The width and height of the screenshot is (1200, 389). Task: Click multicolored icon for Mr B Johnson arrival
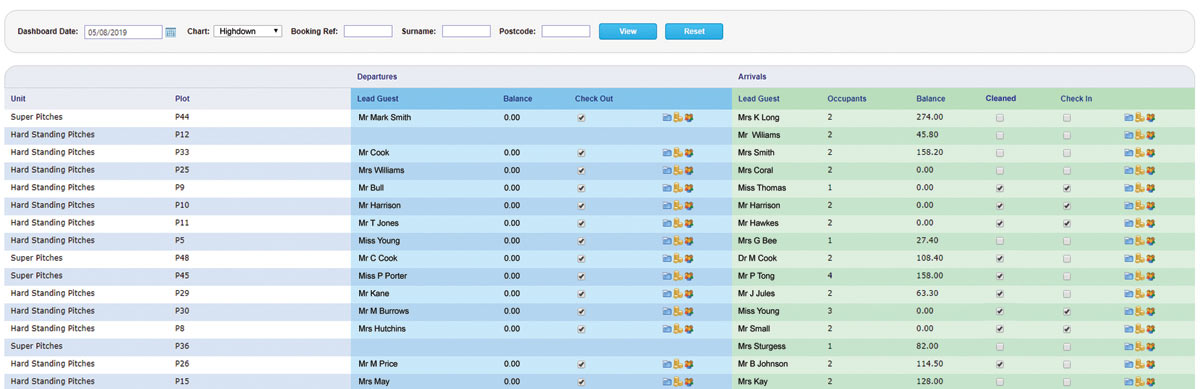[1151, 364]
